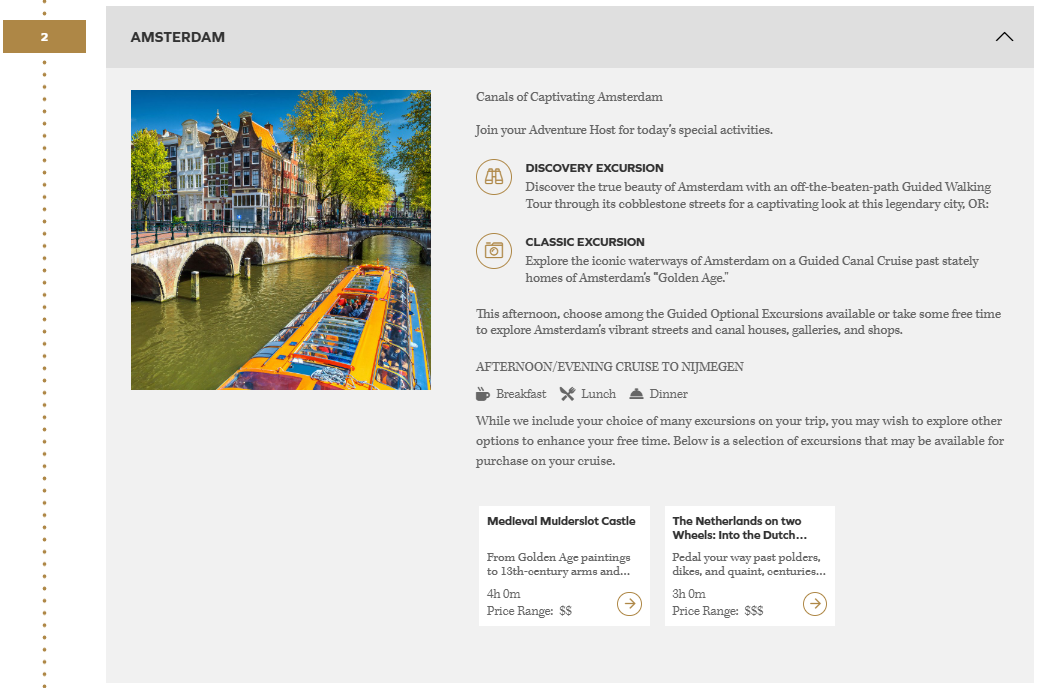The width and height of the screenshot is (1037, 688).
Task: Collapse the Amsterdam section with the chevron
Action: pyautogui.click(x=1004, y=37)
